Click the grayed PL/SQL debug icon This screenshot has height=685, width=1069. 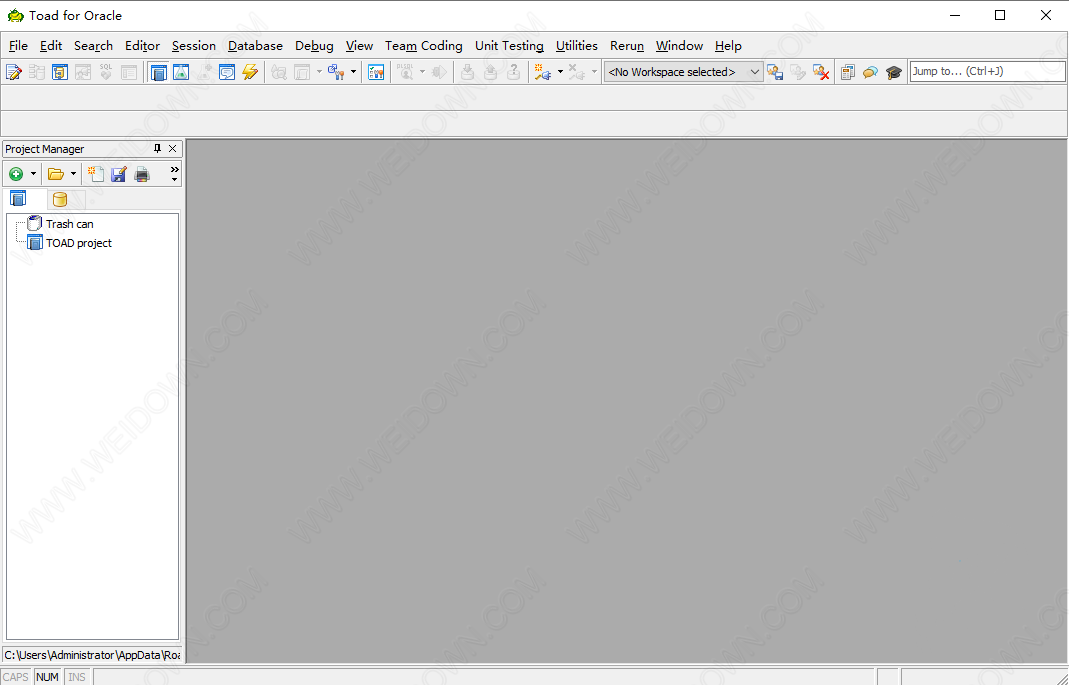406,72
